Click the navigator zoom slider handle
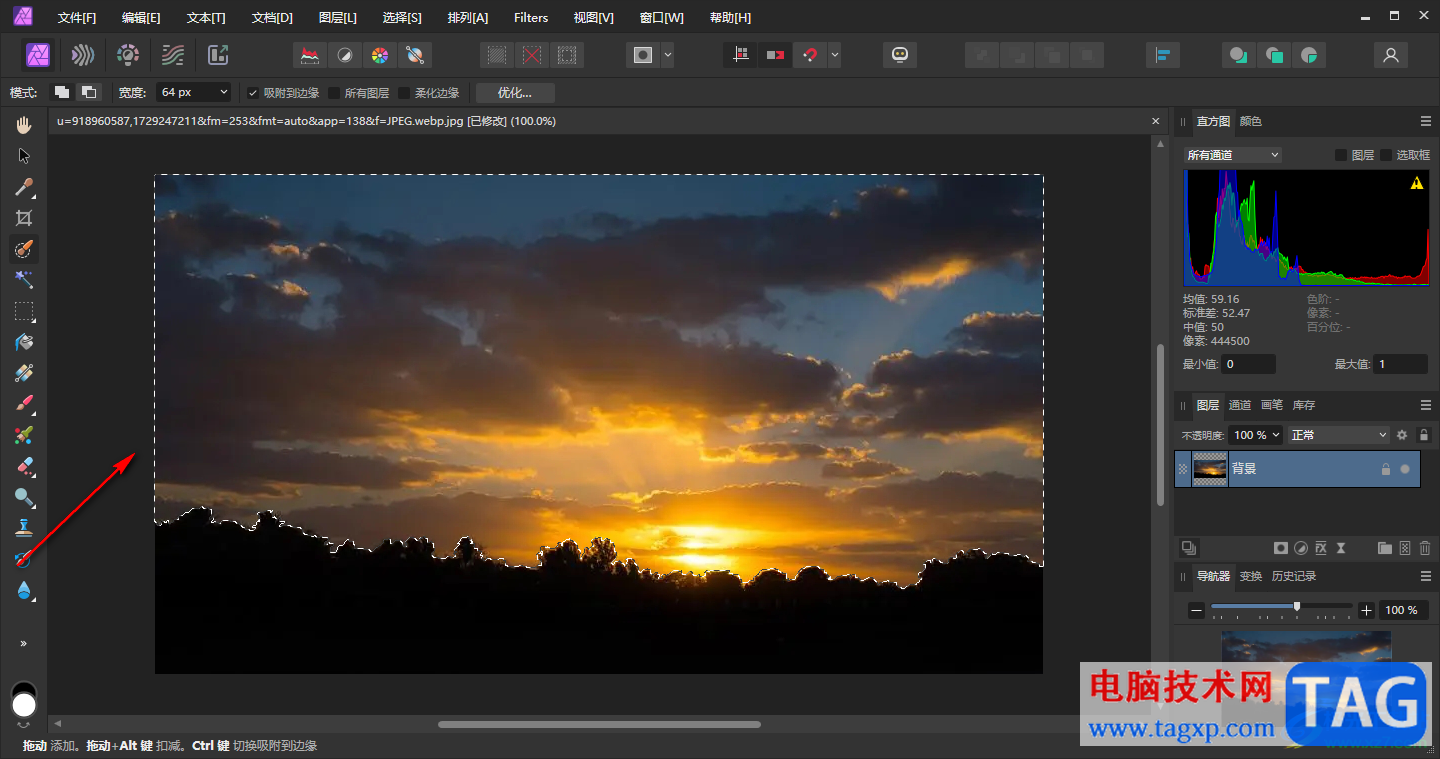 point(1297,607)
